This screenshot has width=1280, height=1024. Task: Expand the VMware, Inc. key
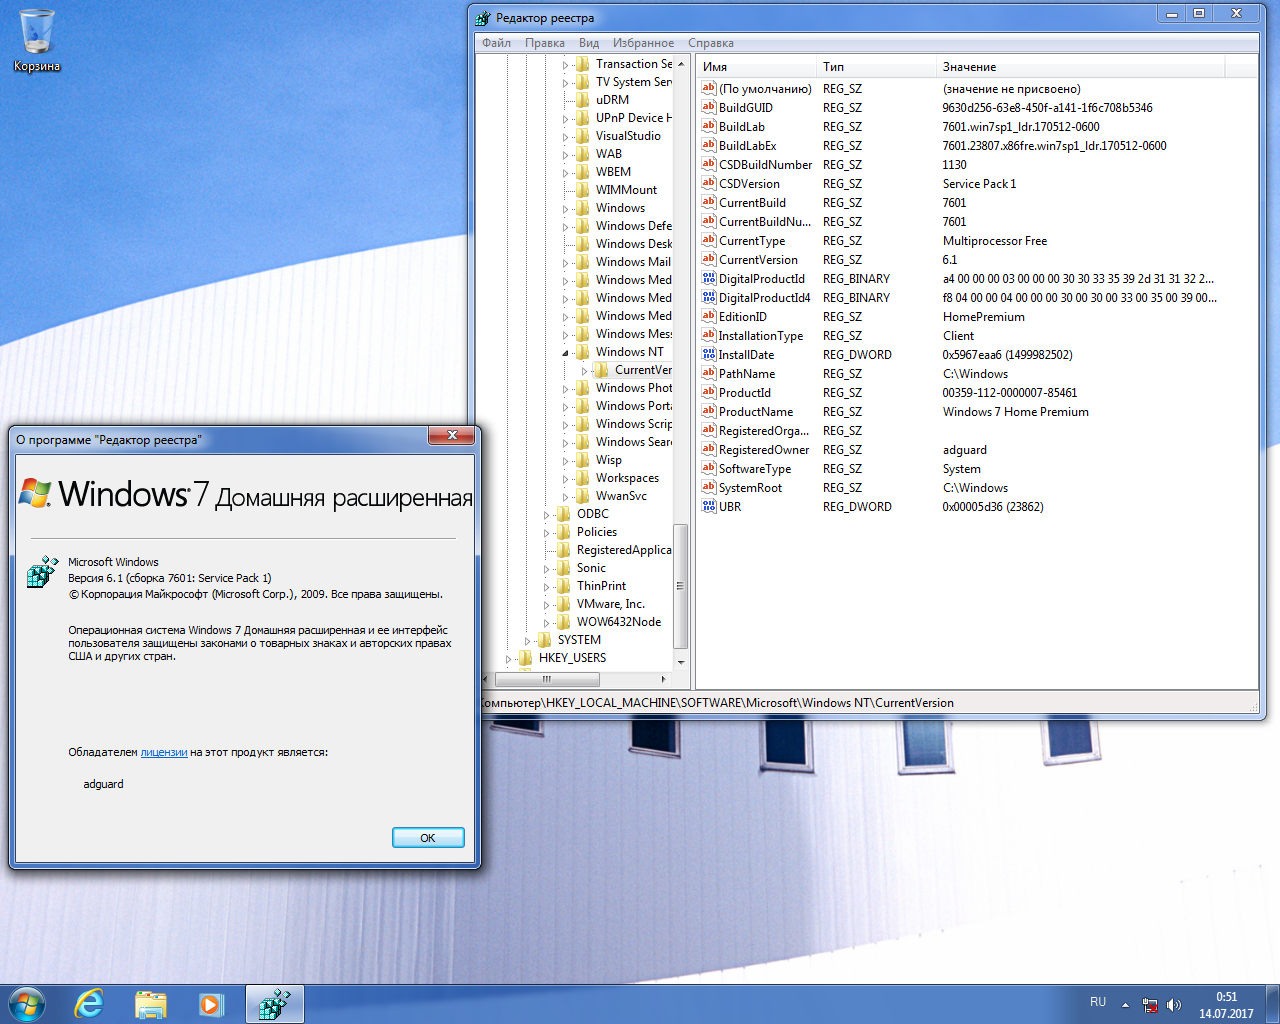point(546,605)
